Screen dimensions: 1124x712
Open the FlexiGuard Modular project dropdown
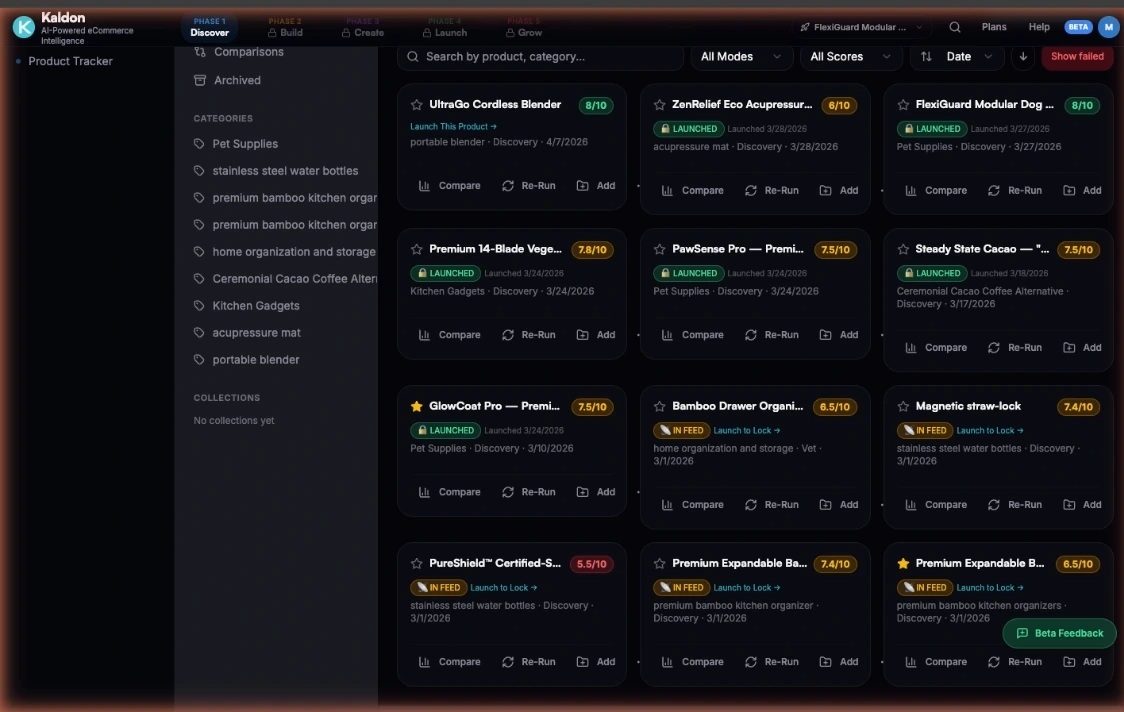[x=862, y=27]
